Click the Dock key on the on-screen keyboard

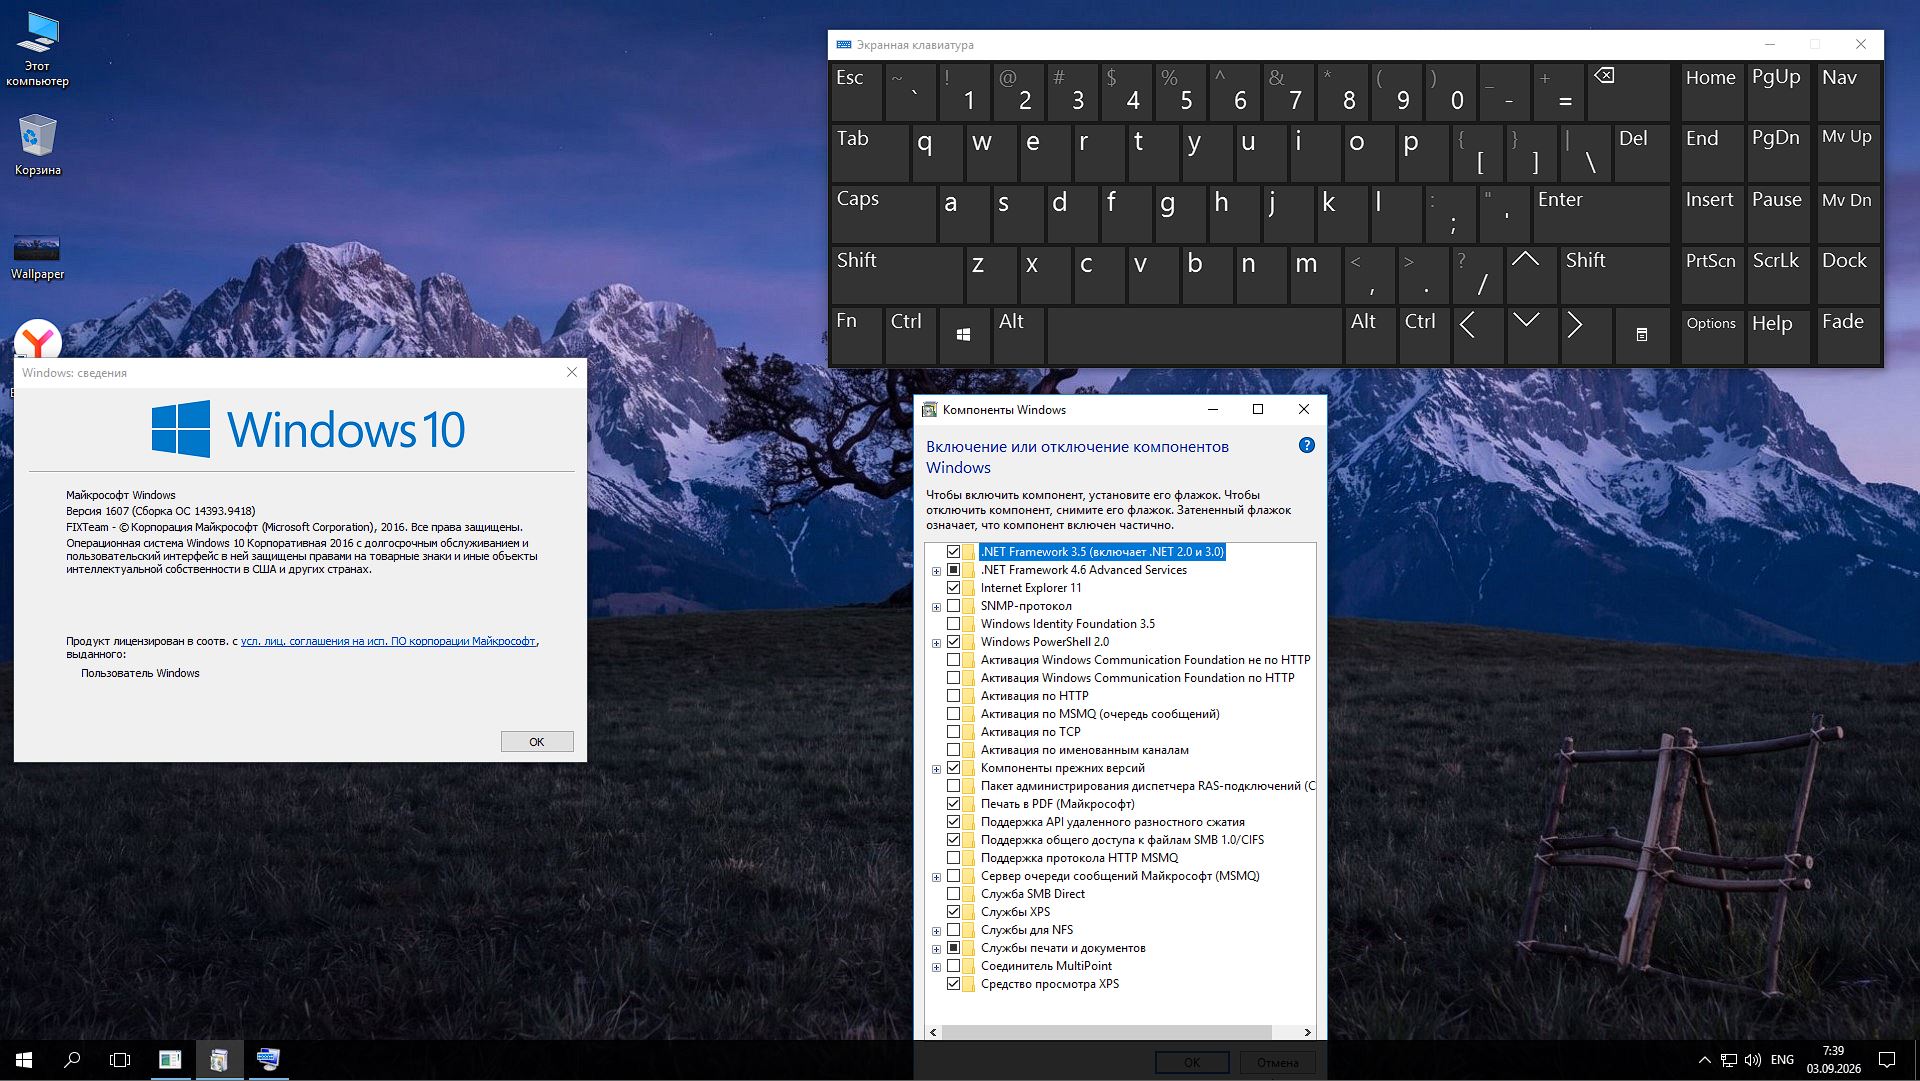(x=1847, y=274)
